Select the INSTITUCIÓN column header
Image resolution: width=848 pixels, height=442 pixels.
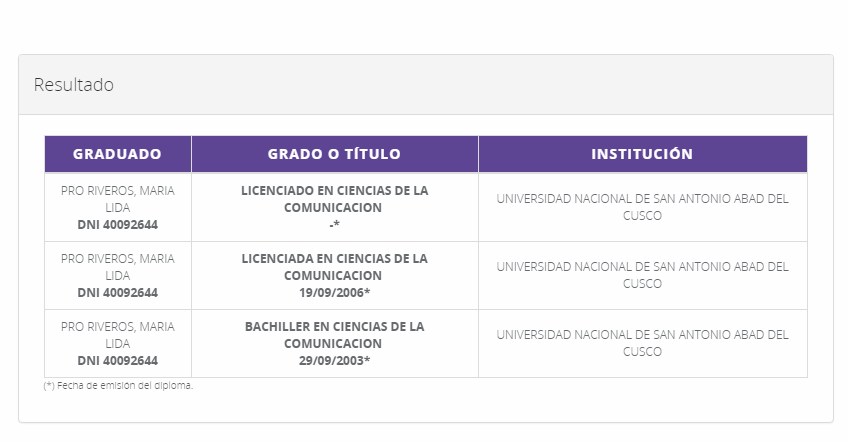[x=642, y=154]
